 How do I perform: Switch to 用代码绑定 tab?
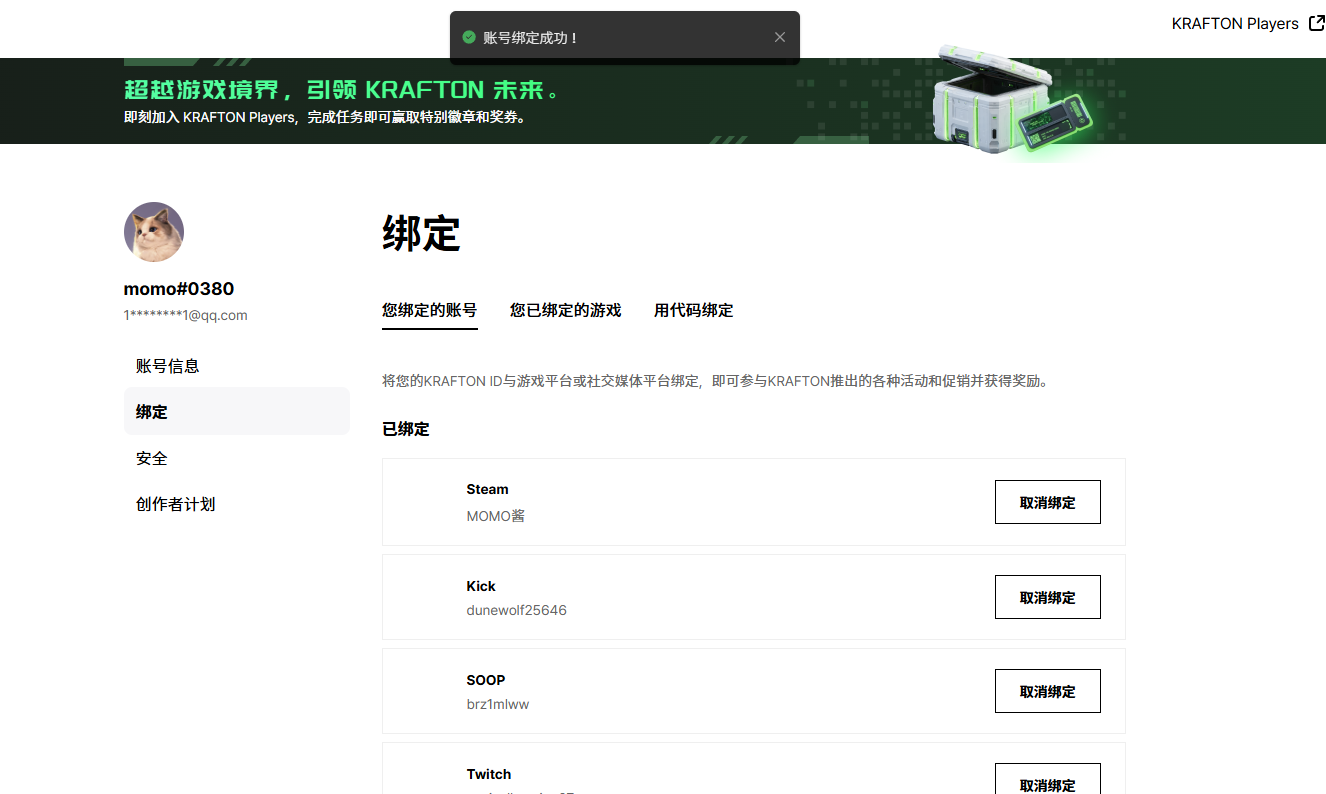(694, 311)
